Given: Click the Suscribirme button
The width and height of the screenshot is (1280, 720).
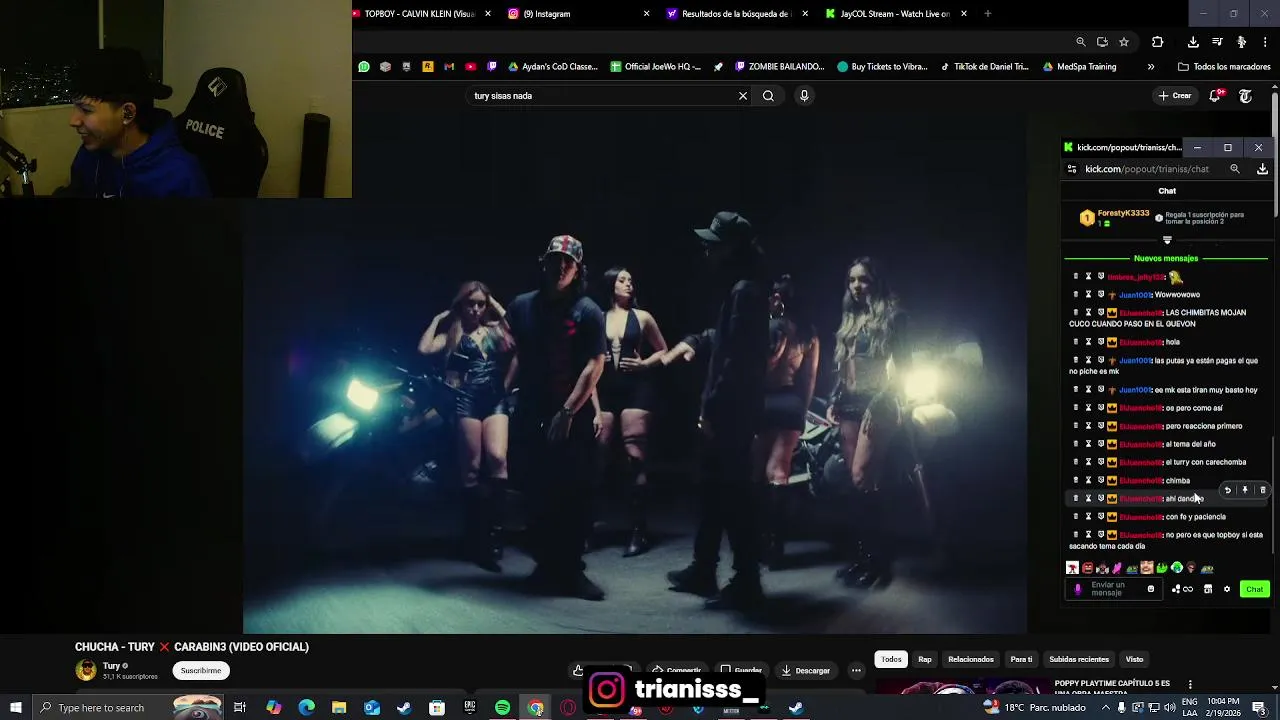Looking at the screenshot, I should [201, 671].
